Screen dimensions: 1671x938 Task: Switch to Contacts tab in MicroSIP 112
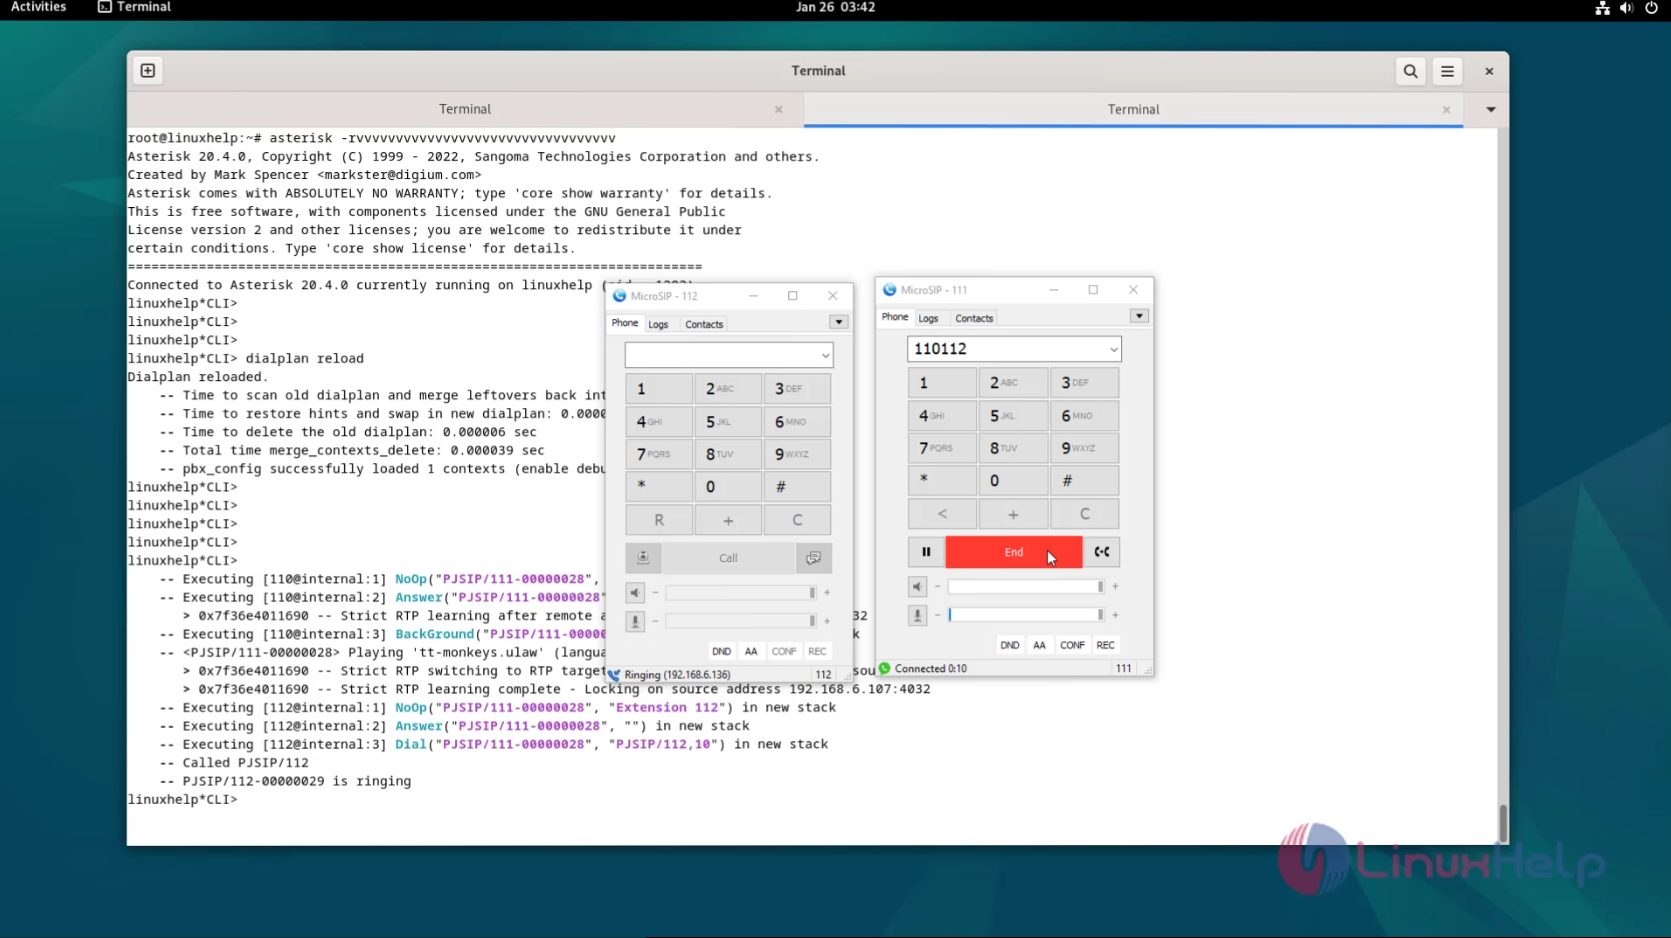[x=704, y=325]
